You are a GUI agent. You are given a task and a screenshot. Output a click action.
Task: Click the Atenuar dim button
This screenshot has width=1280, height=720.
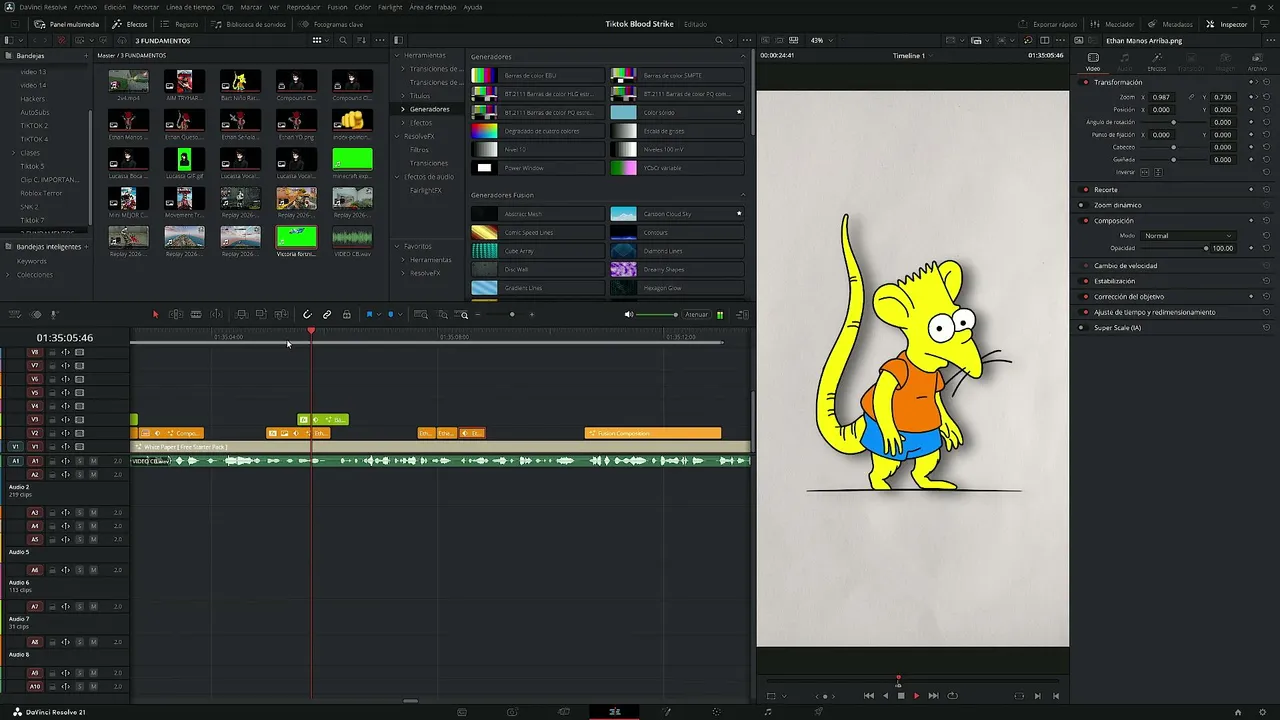(696, 315)
